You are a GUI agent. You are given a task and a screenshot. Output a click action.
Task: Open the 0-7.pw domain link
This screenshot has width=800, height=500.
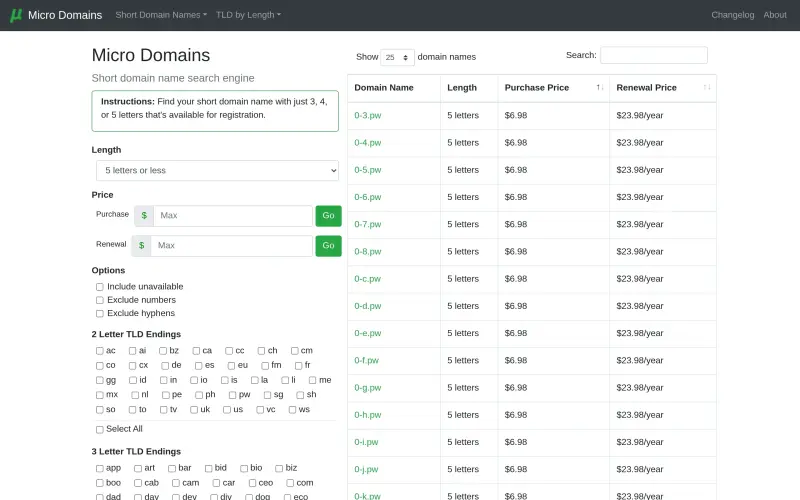[368, 224]
